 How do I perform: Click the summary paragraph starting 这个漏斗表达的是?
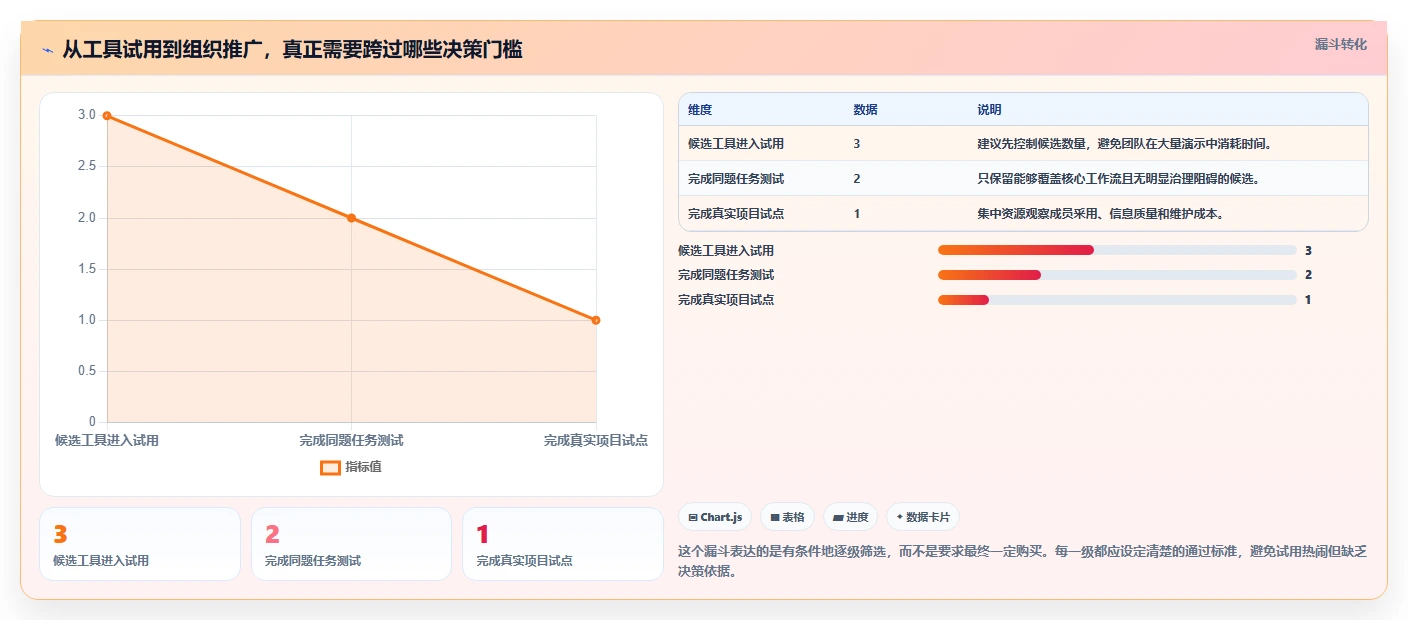tap(1022, 562)
